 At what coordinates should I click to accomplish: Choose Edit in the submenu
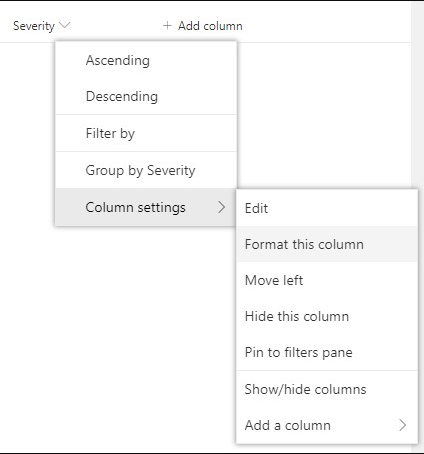pos(327,208)
